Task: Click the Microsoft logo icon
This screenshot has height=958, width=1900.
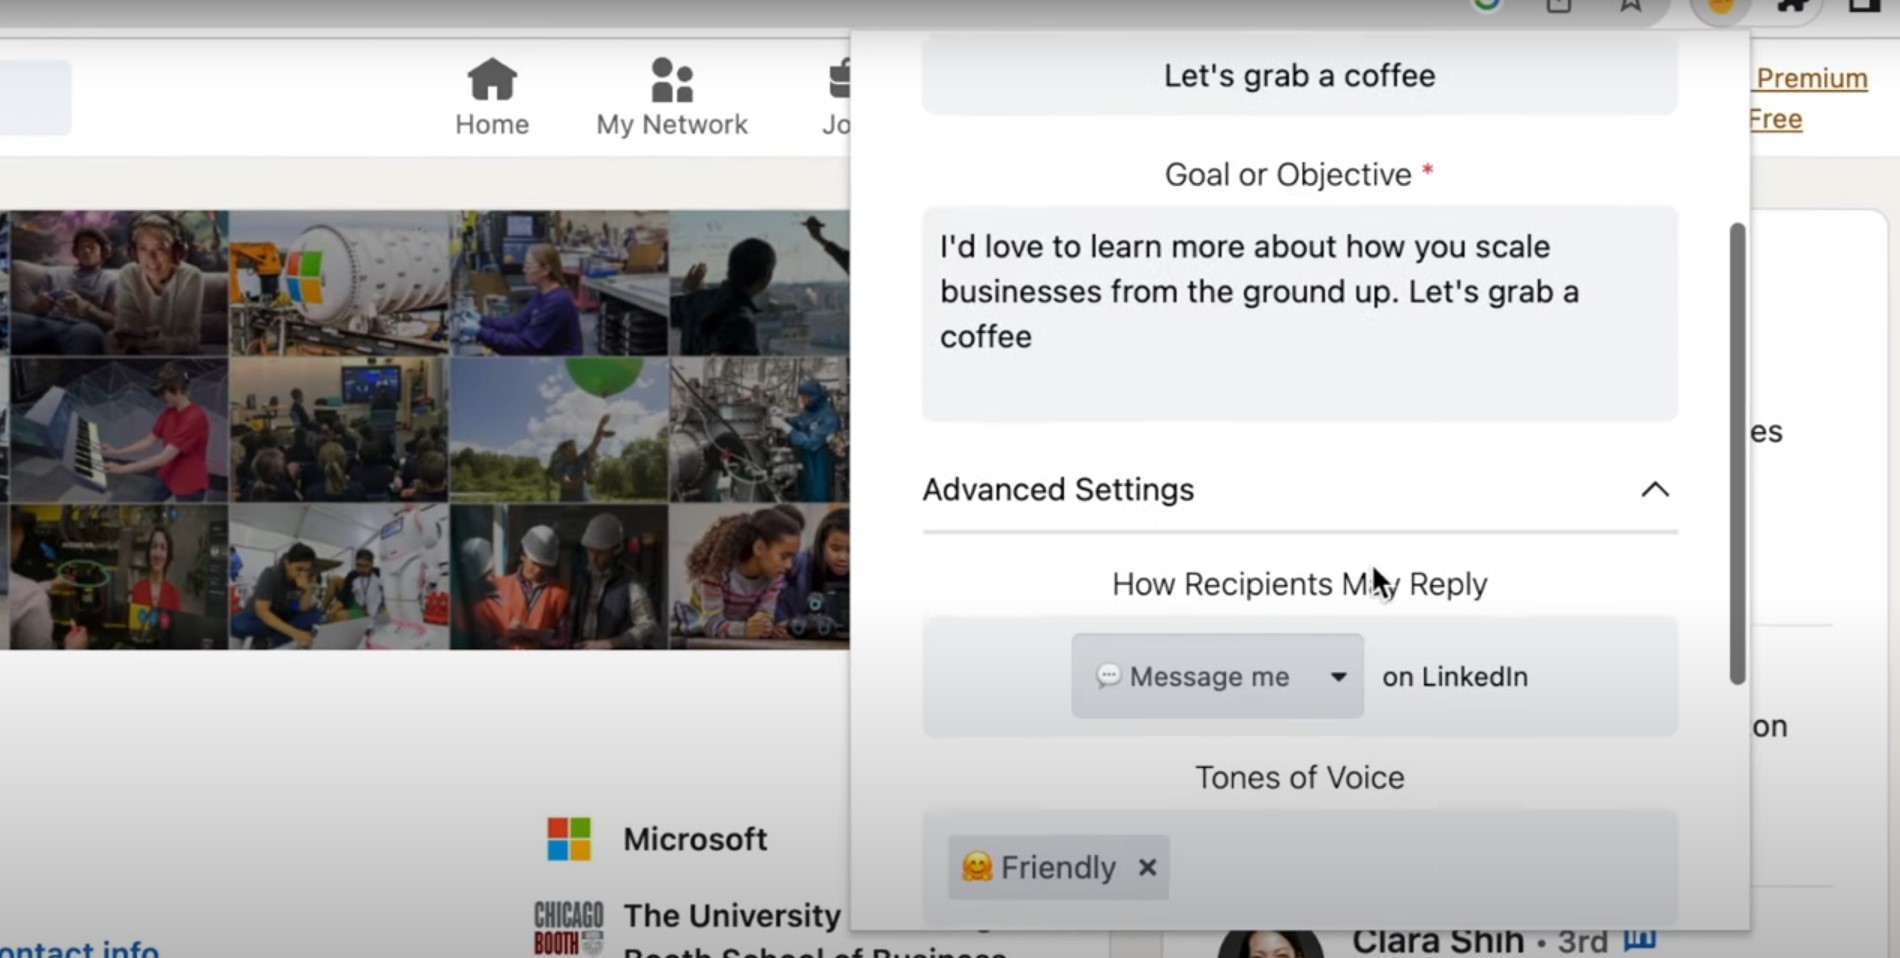Action: coord(569,839)
